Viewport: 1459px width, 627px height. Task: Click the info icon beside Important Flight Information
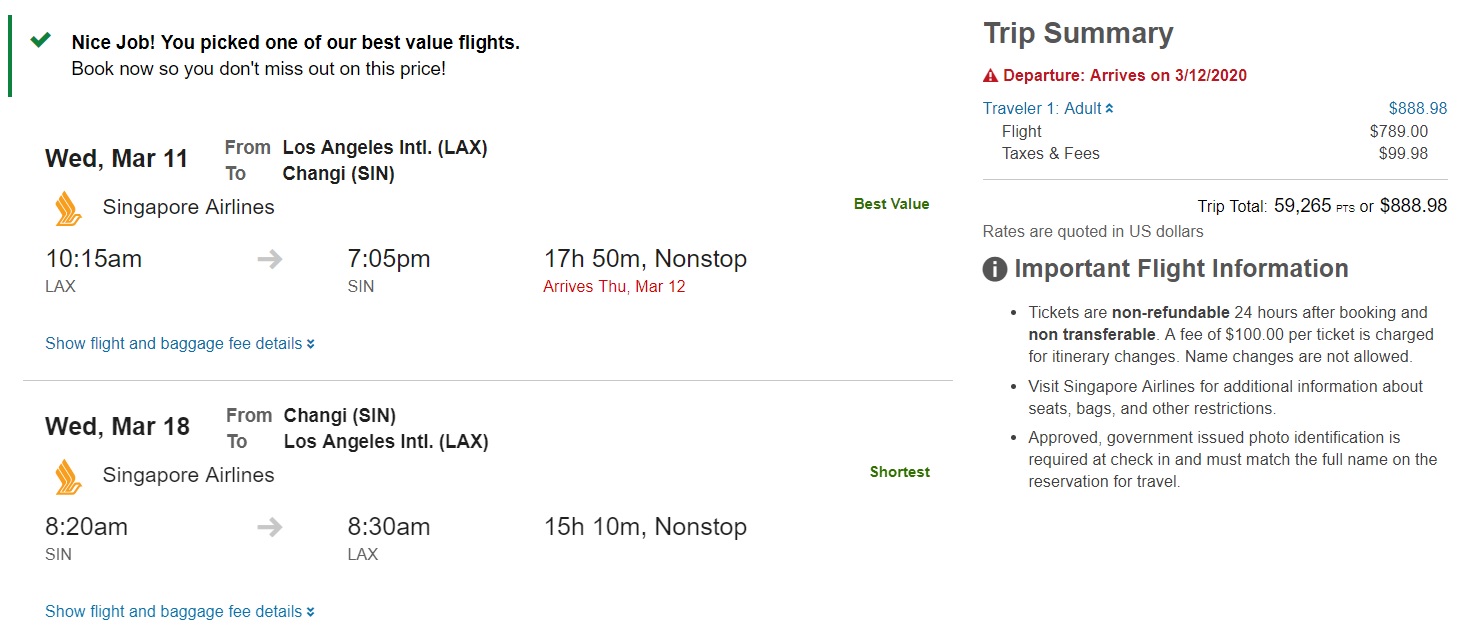click(994, 269)
